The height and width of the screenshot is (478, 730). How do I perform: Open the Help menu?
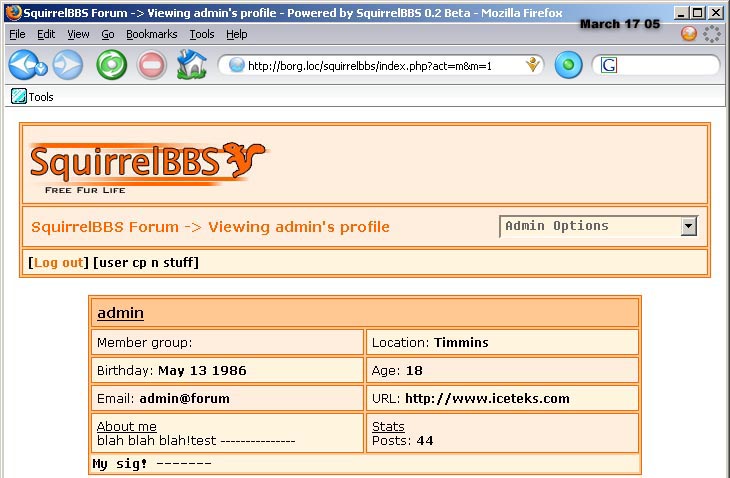coord(237,34)
